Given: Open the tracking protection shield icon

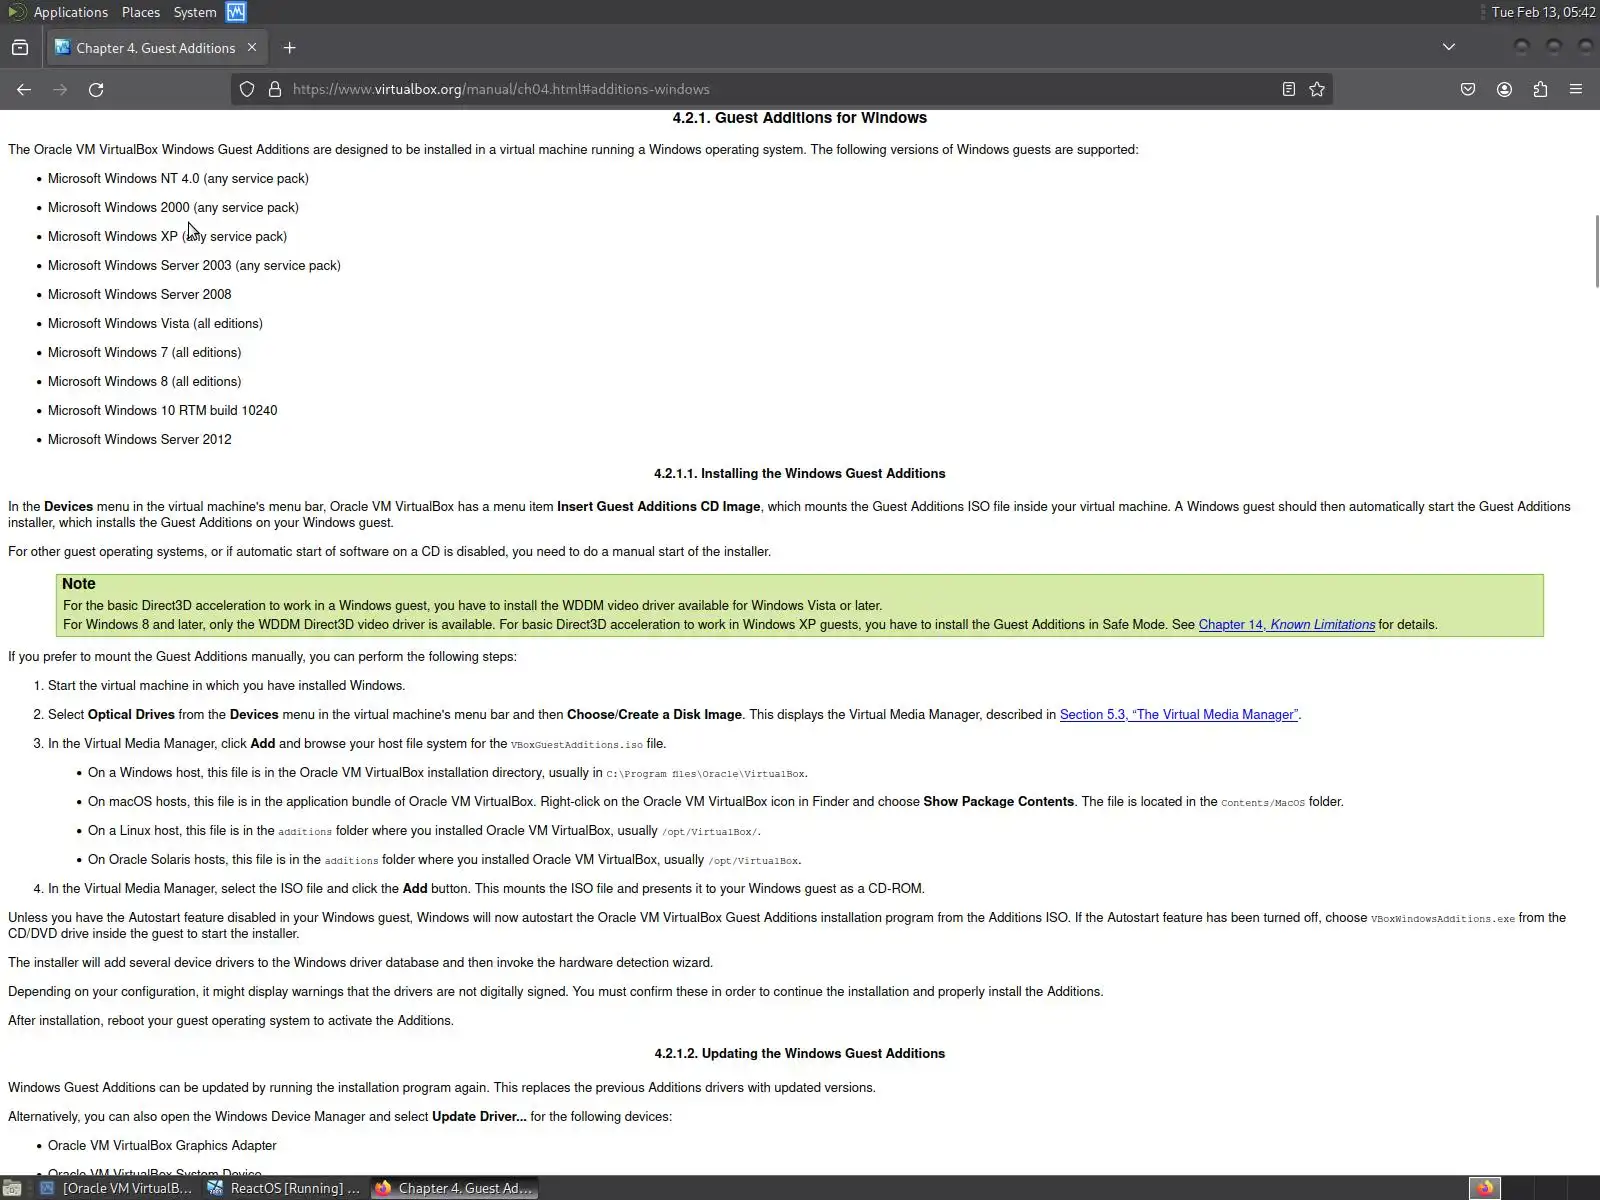Looking at the screenshot, I should coord(247,89).
